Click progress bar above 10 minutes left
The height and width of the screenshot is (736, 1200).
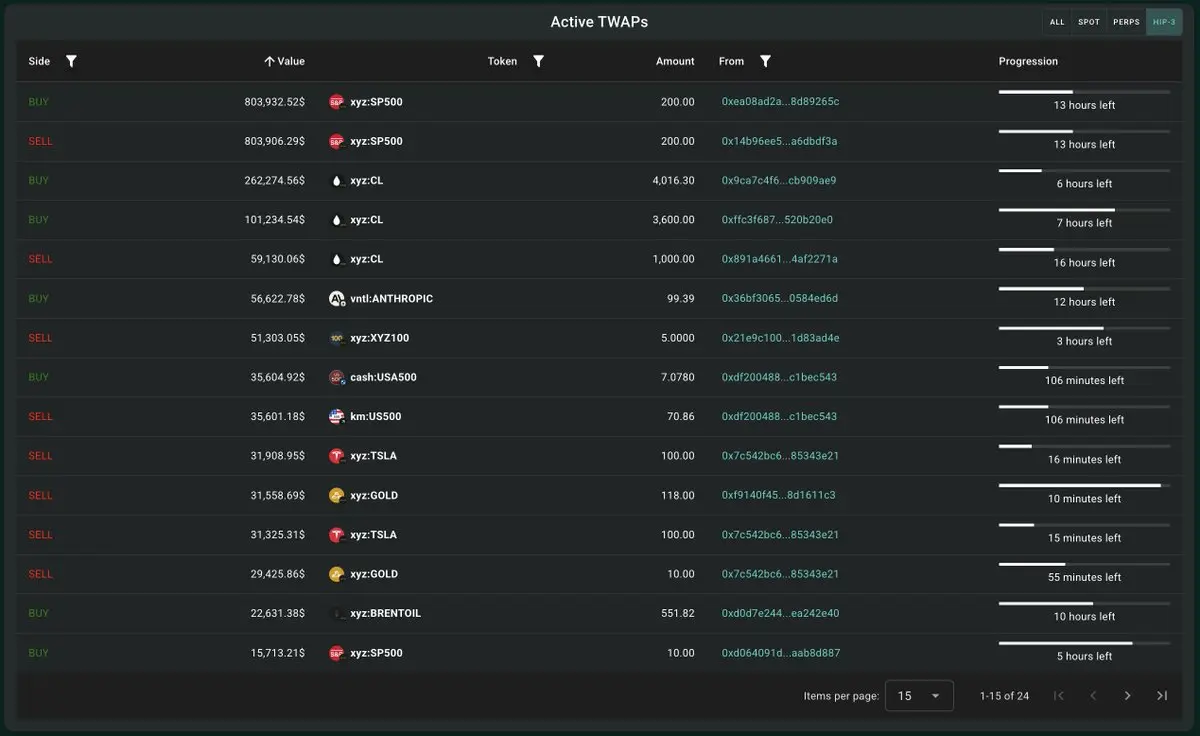(1084, 486)
